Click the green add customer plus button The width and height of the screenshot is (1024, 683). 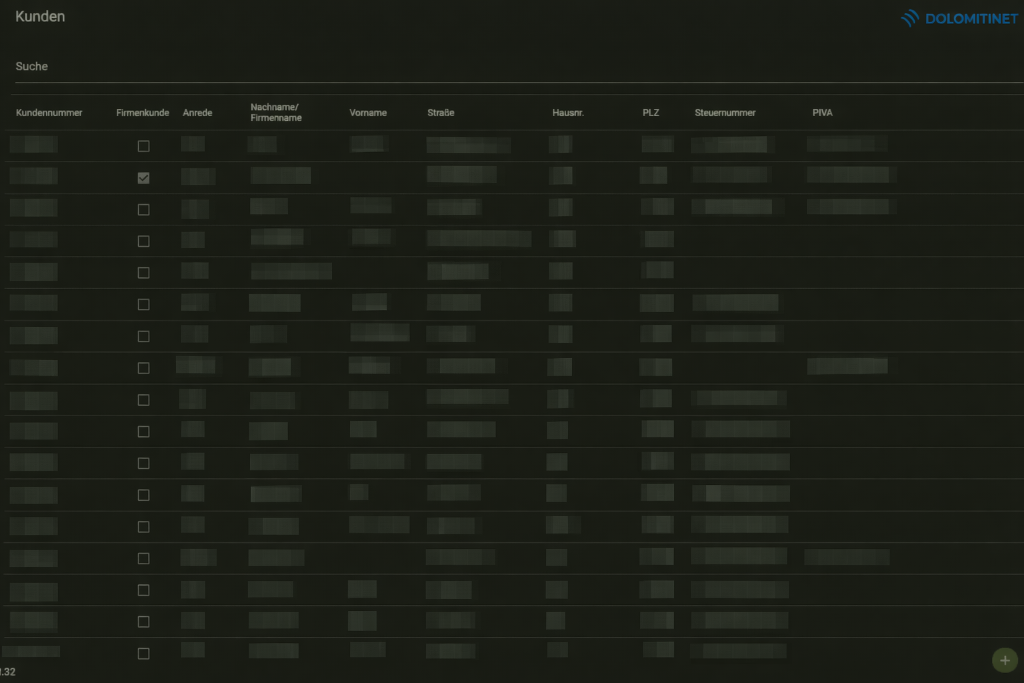pos(1004,660)
